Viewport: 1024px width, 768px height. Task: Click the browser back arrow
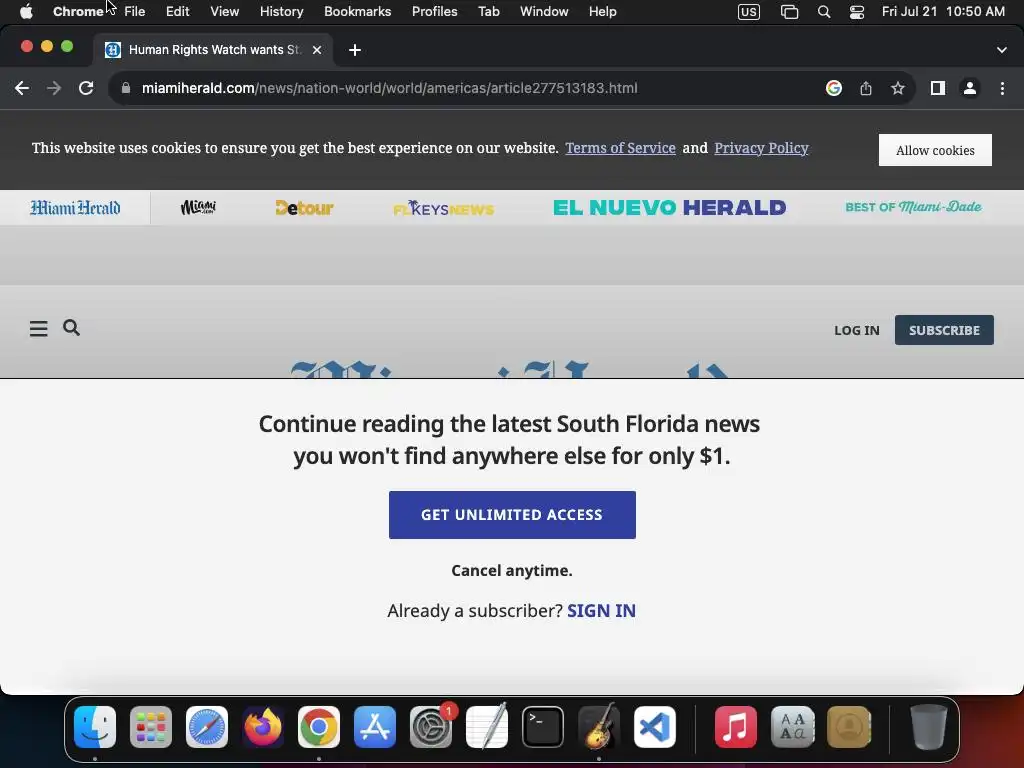point(22,88)
